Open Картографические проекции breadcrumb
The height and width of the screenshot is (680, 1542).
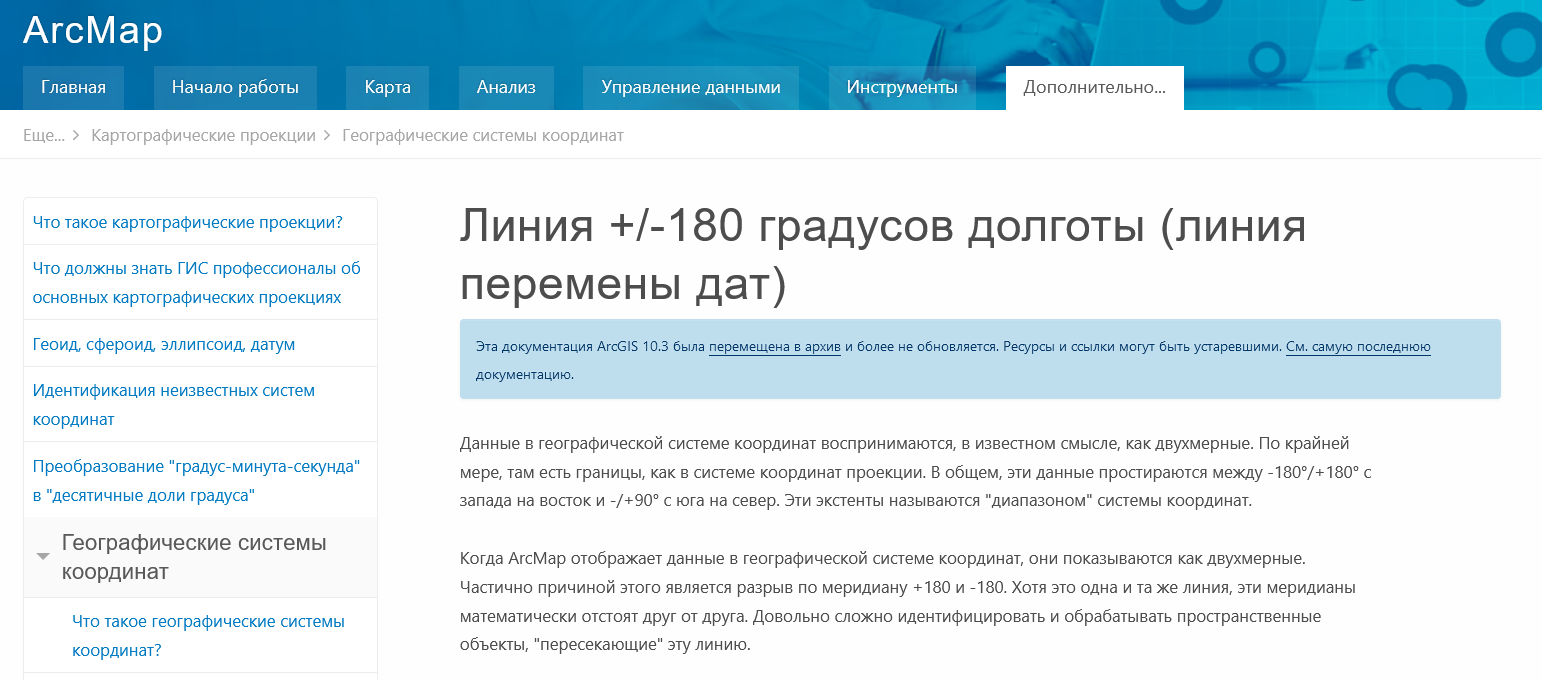click(203, 135)
